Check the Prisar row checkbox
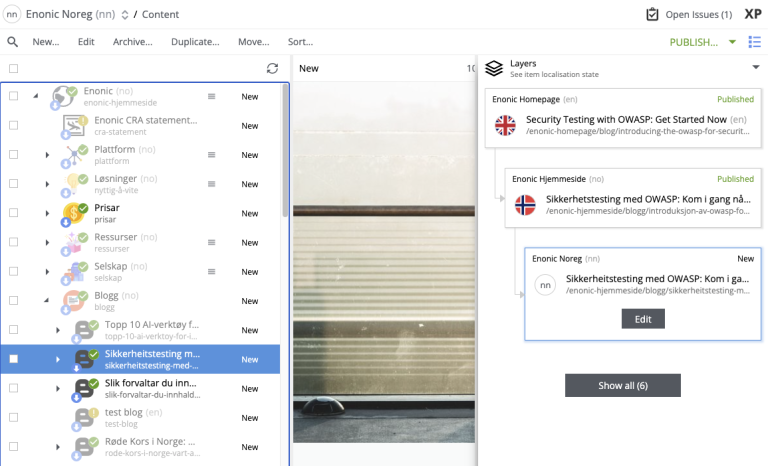The image size is (768, 466). (x=14, y=213)
